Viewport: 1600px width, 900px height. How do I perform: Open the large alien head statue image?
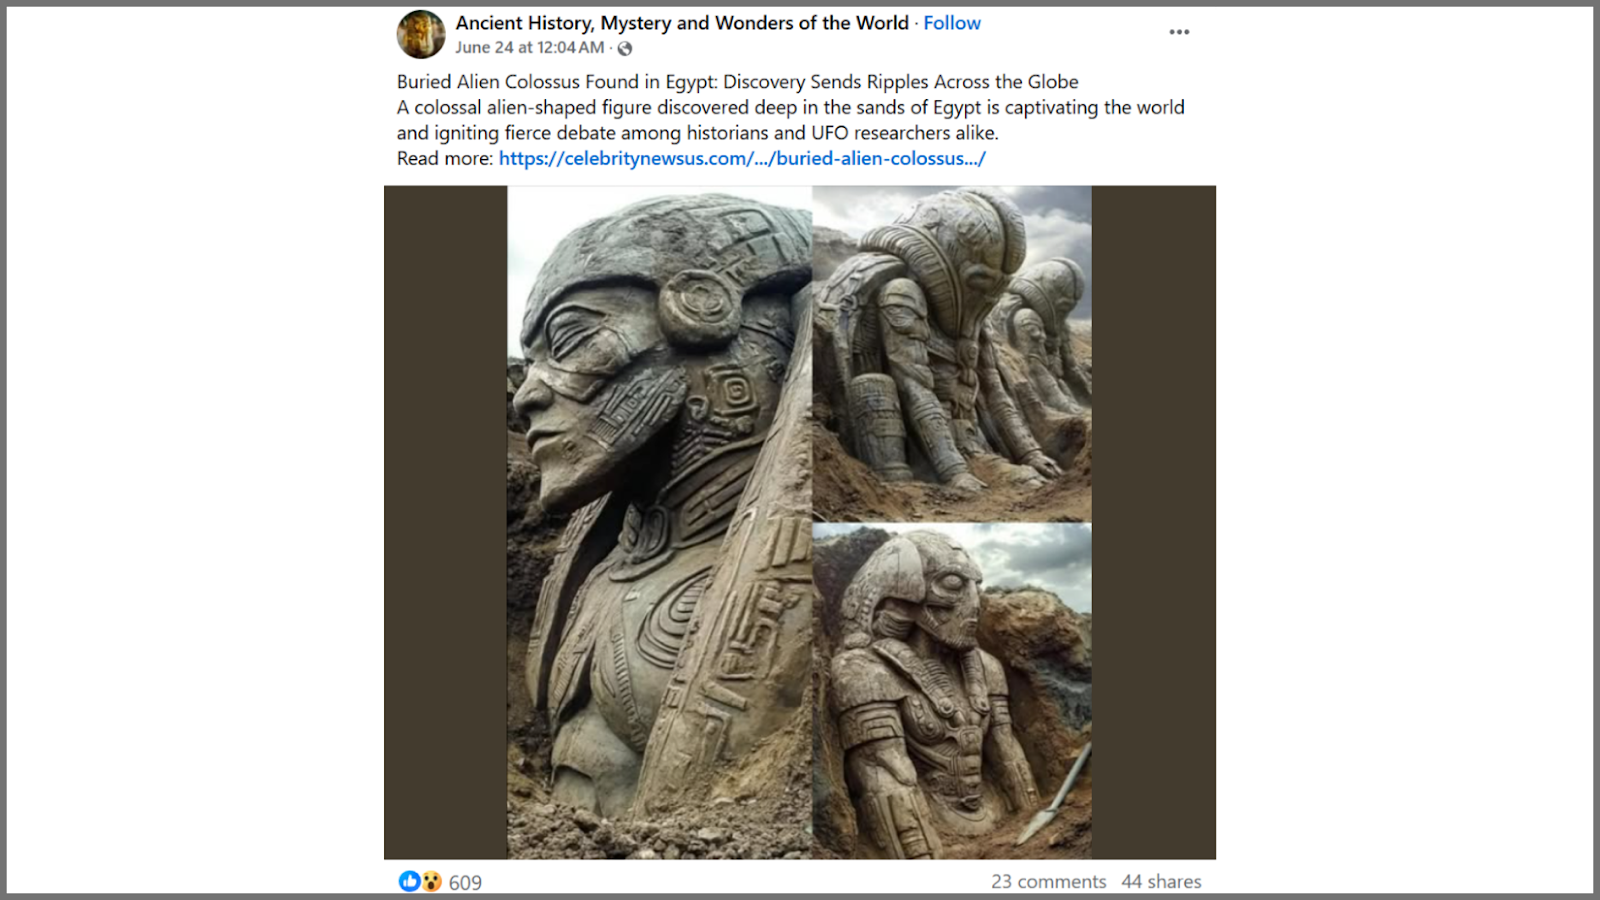click(x=659, y=522)
